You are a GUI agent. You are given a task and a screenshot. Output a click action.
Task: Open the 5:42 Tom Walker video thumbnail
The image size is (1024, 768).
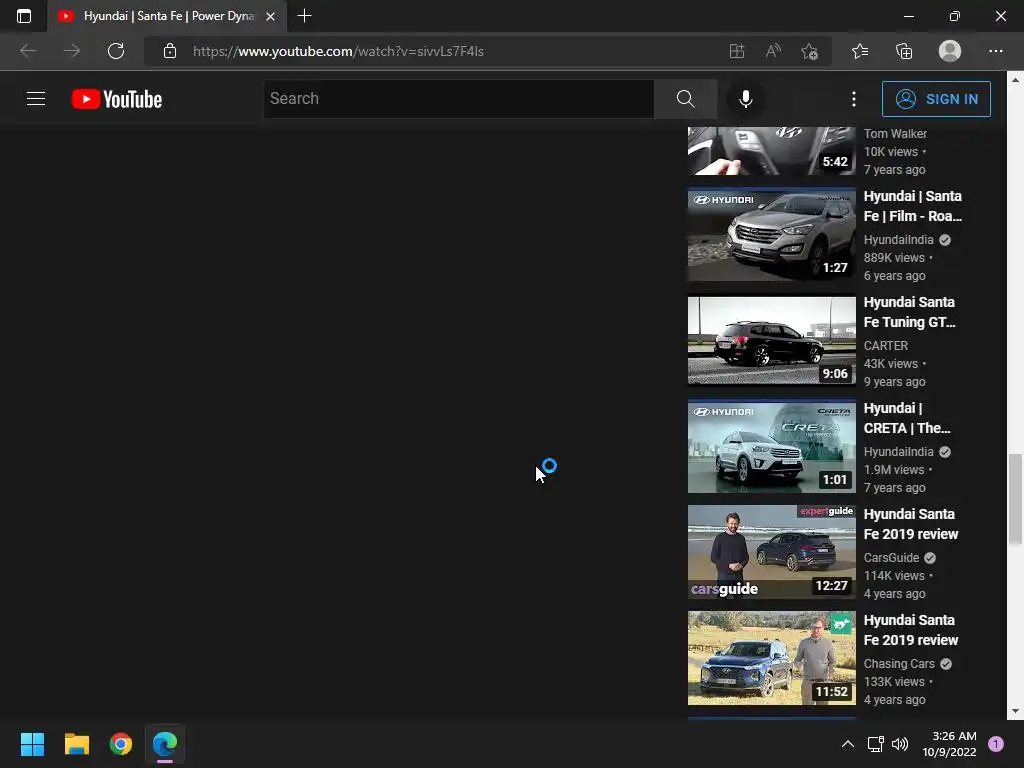771,151
